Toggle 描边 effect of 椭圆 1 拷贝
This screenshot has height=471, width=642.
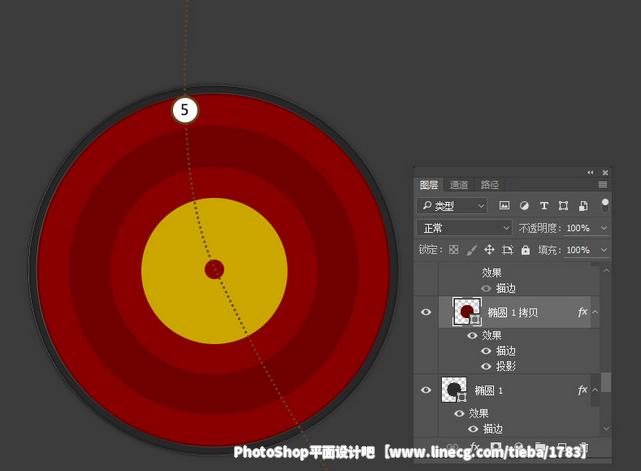(486, 351)
